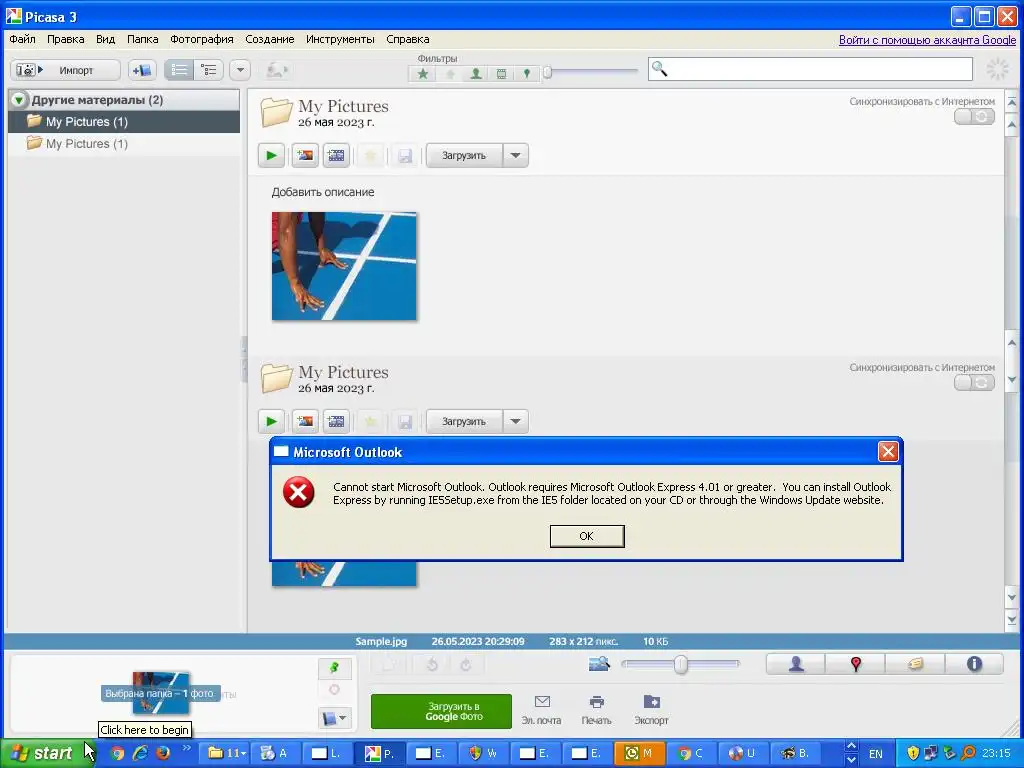Select the highlighted My Pictures (1) folder
Image resolution: width=1024 pixels, height=768 pixels.
pos(124,121)
